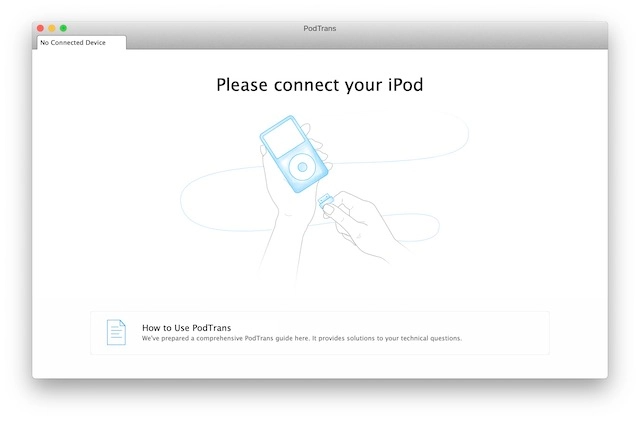Click the document icon beside the guide
The width and height of the screenshot is (640, 421).
116,332
